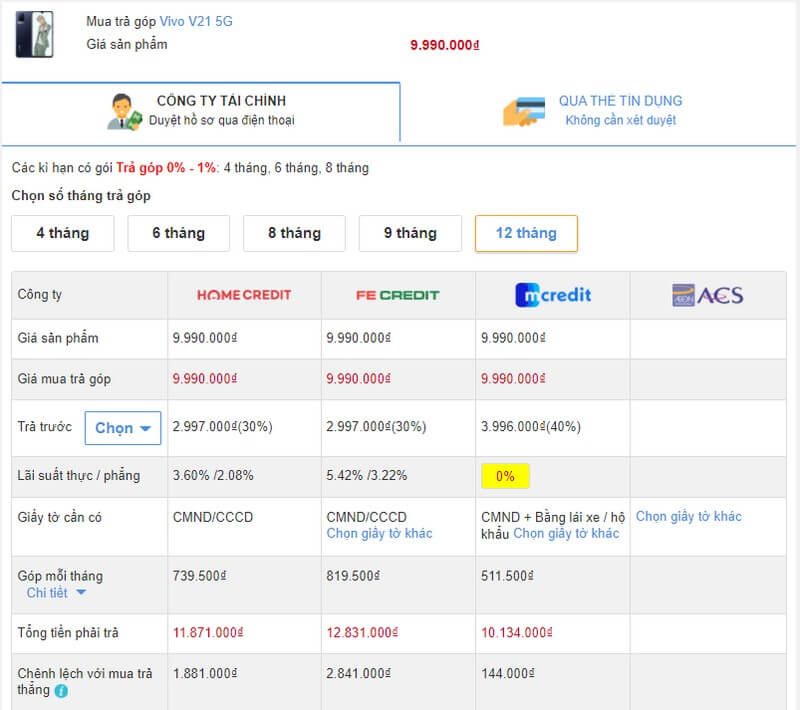800x710 pixels.
Task: Click mcredit prepayment 3.996.000đ(40%)
Action: 531,426
